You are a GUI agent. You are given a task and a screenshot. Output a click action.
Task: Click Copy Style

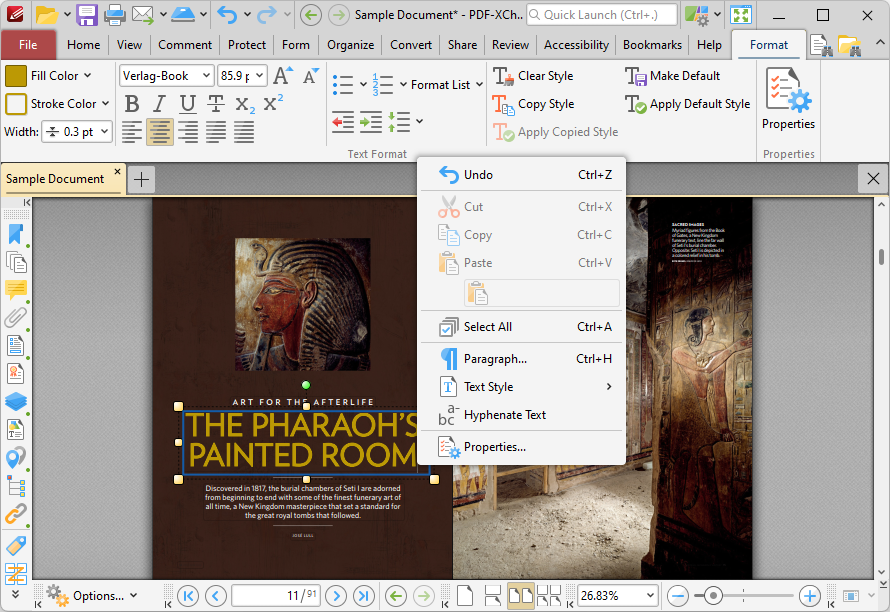point(534,104)
